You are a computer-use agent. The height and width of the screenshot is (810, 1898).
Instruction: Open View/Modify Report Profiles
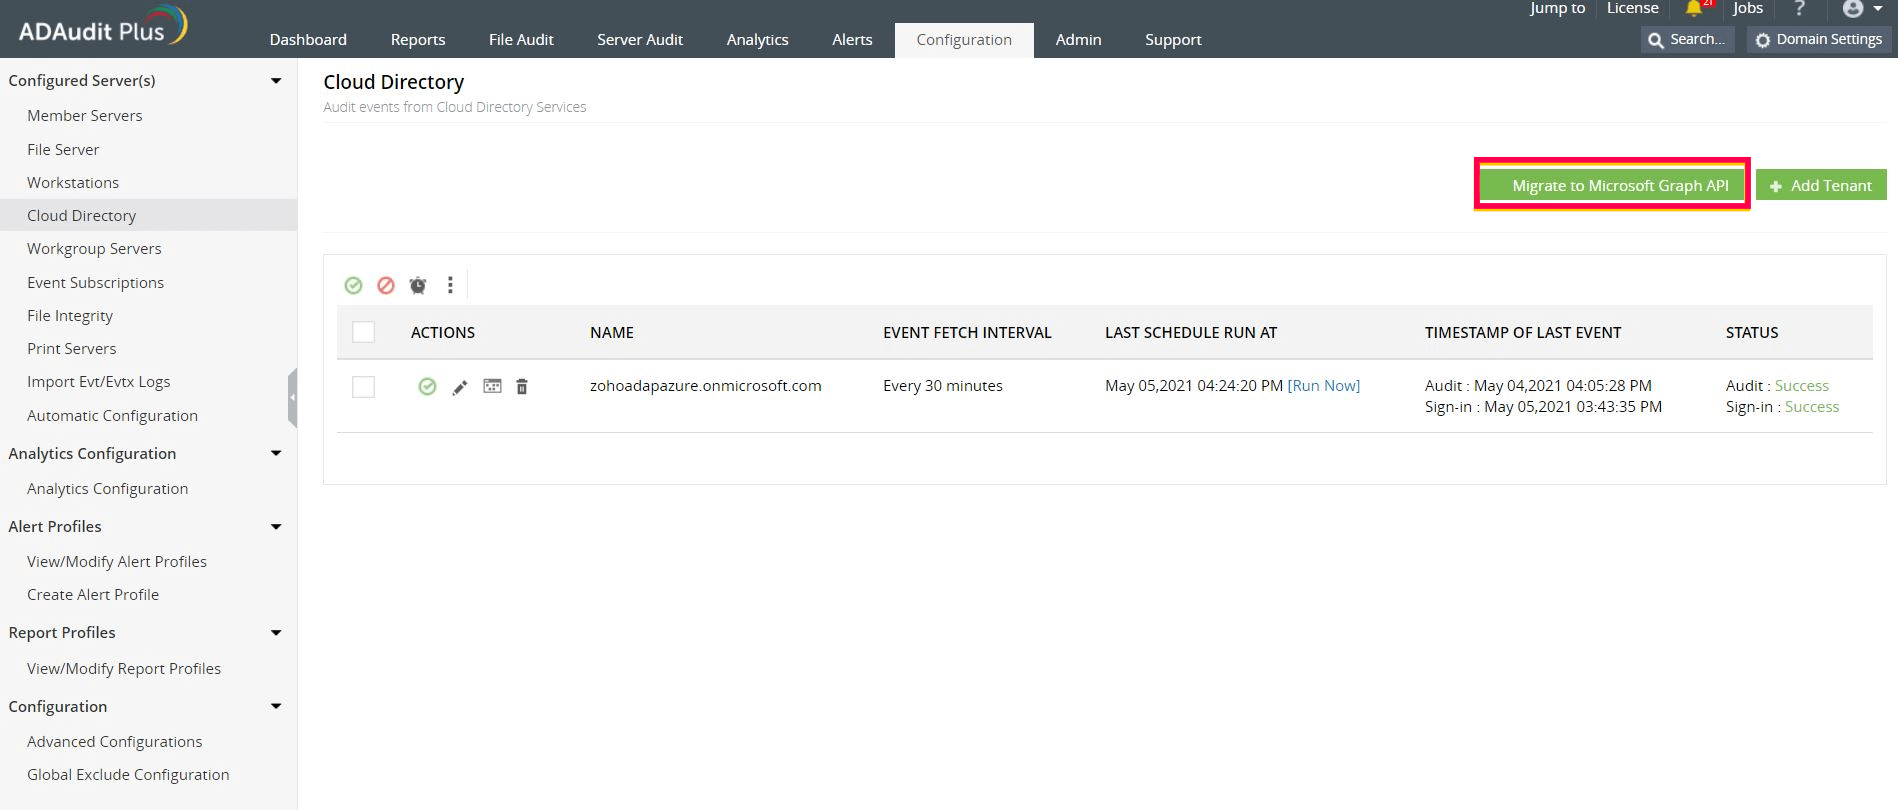(x=124, y=669)
